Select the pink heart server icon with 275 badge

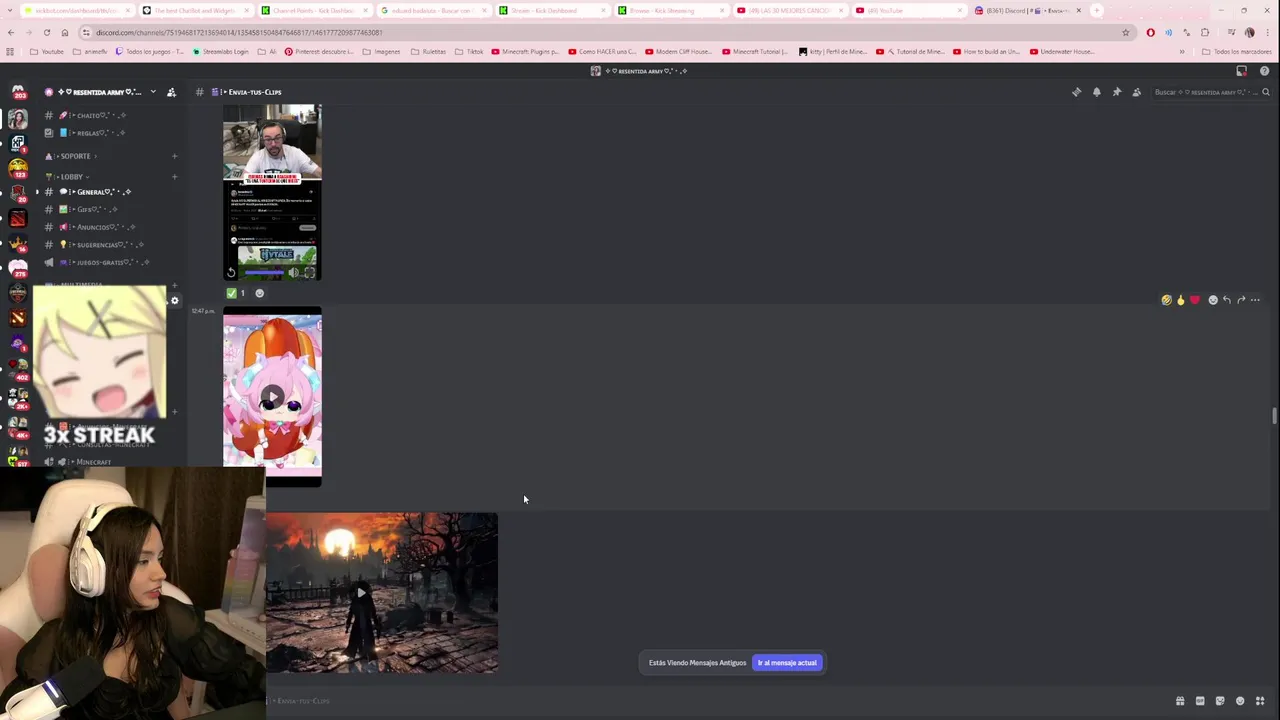(18, 267)
